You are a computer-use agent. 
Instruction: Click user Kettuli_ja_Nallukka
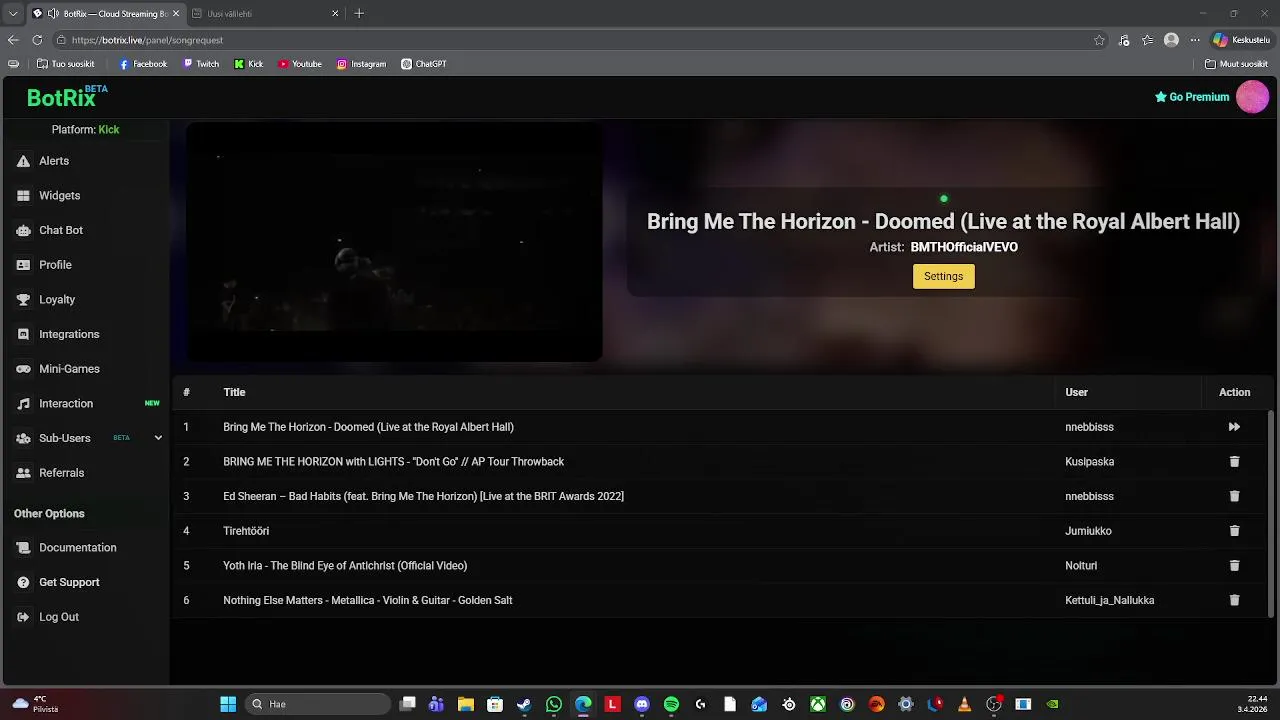pyautogui.click(x=1110, y=600)
